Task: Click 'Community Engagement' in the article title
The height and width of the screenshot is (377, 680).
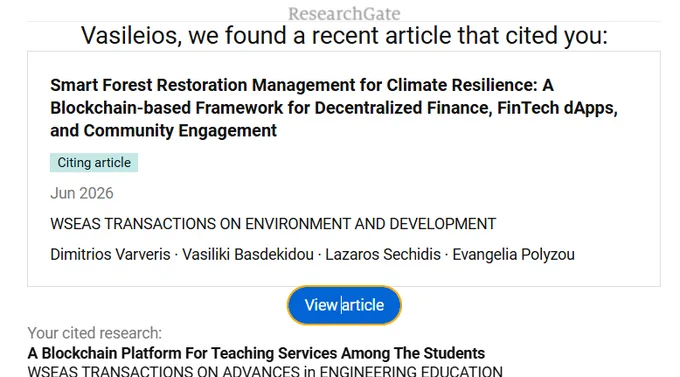Action: [180, 131]
